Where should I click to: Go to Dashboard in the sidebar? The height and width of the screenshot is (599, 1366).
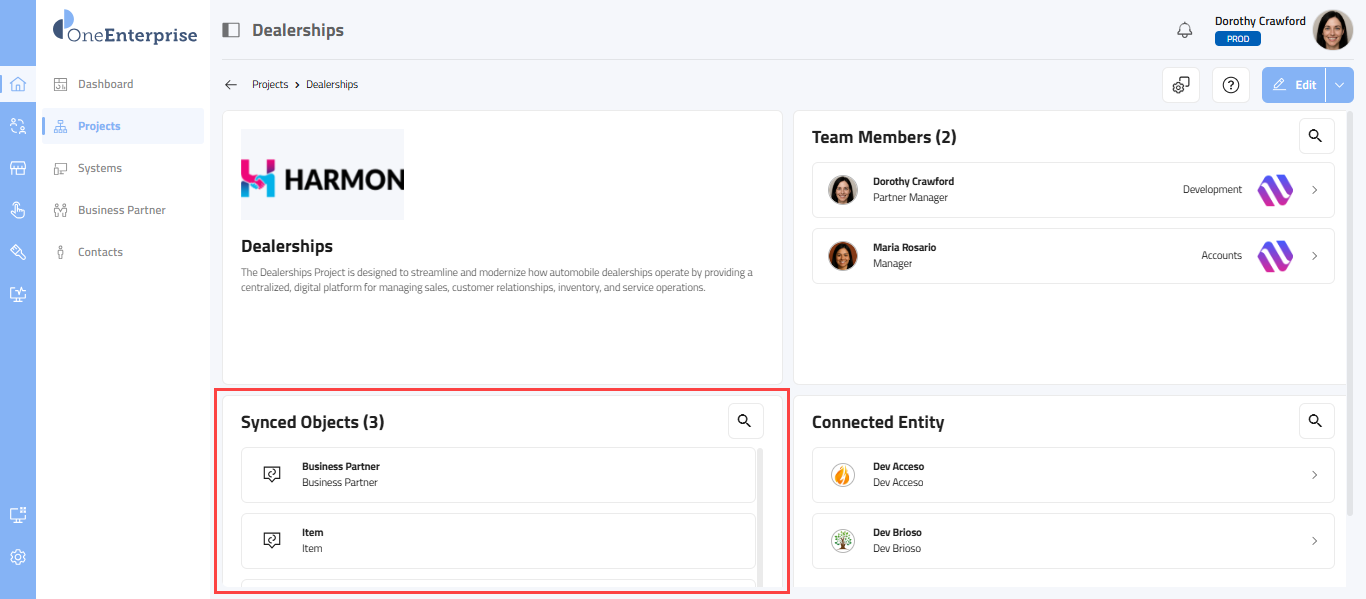(x=105, y=84)
